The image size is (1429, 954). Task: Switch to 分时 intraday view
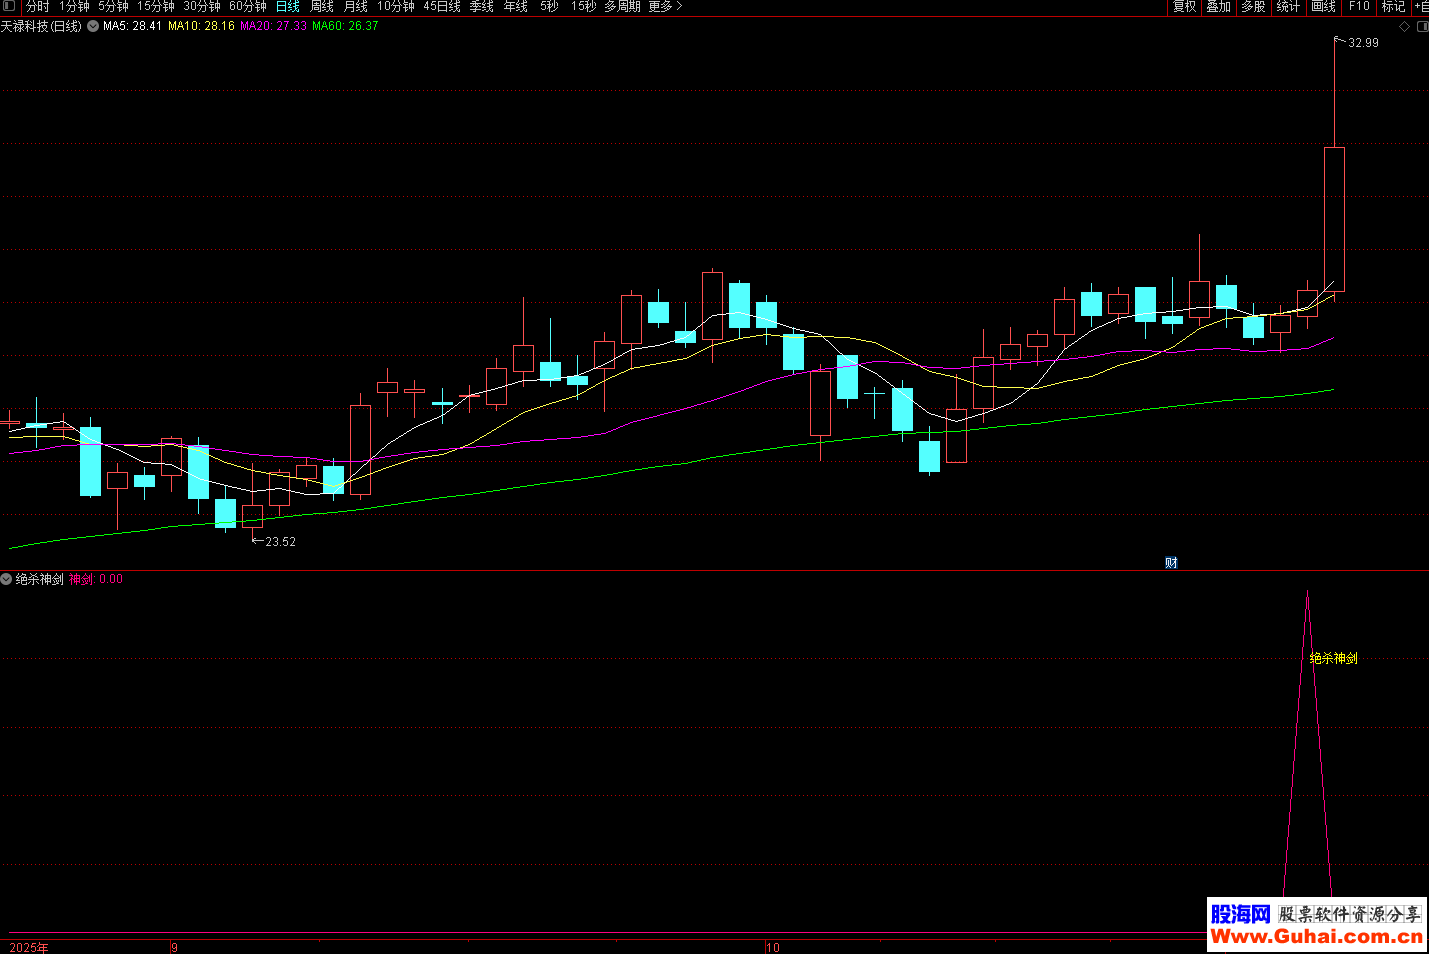38,7
